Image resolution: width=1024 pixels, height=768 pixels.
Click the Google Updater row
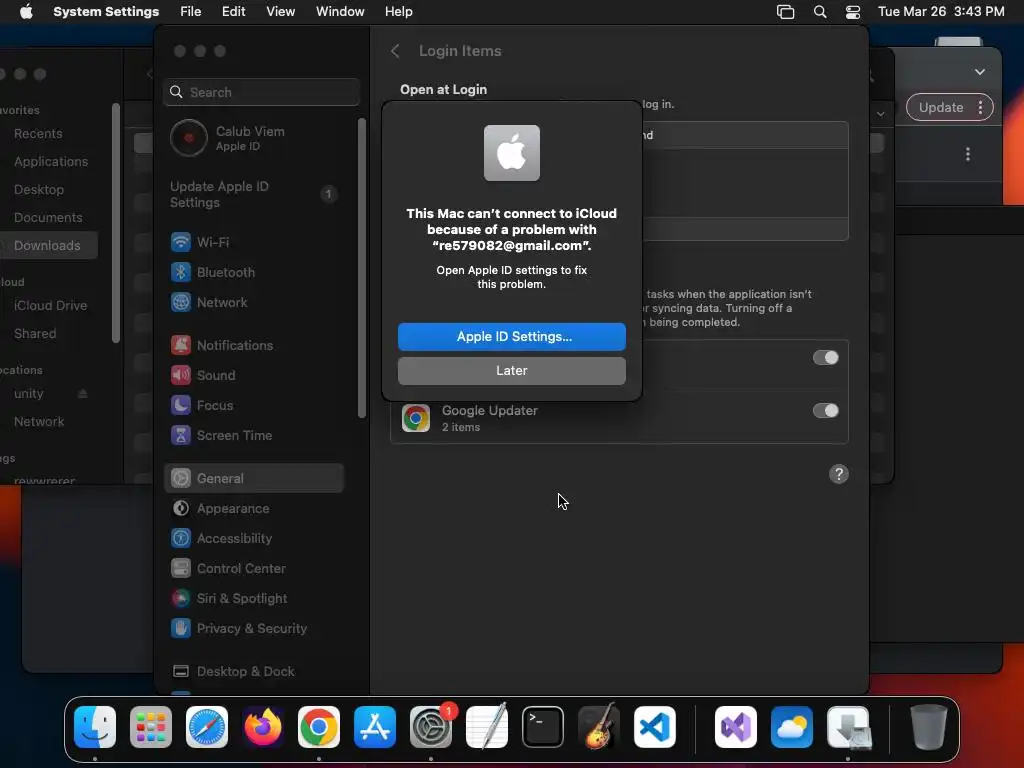coord(619,418)
